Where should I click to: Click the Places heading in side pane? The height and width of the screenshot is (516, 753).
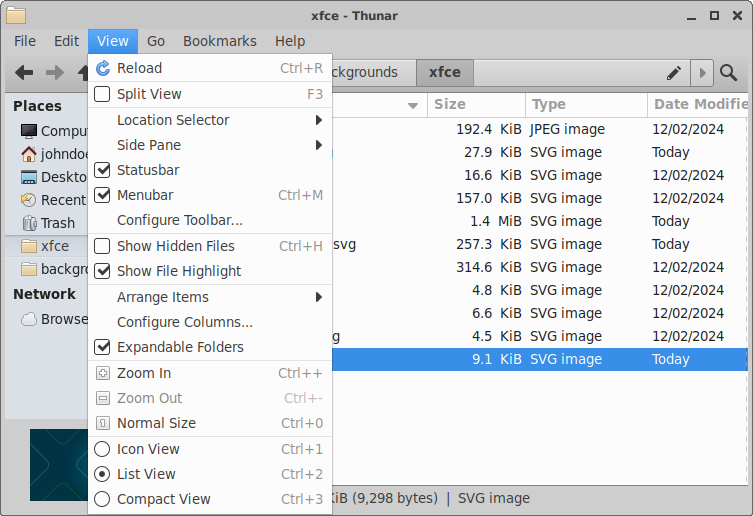coord(37,106)
